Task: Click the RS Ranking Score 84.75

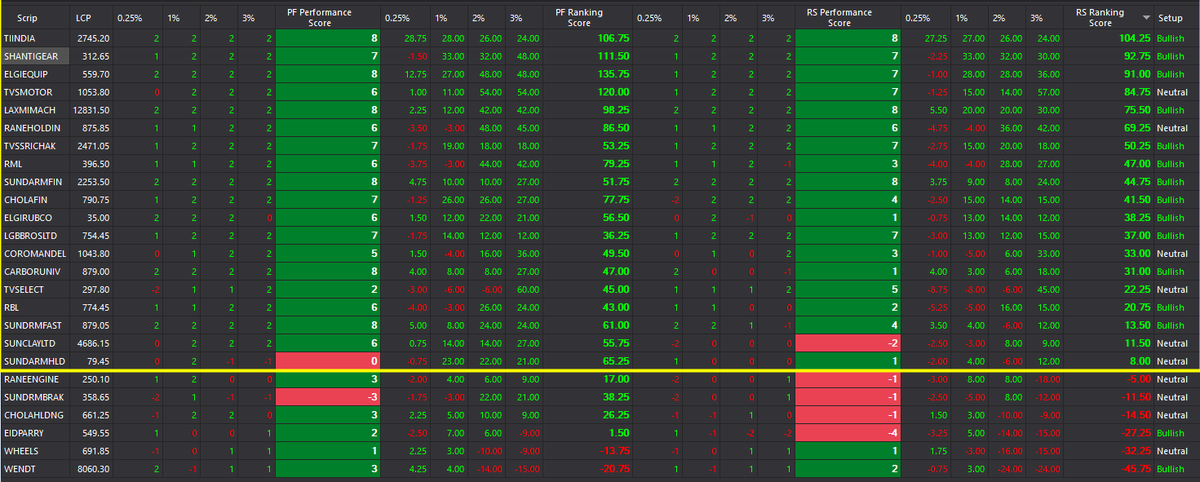Action: tap(1136, 91)
